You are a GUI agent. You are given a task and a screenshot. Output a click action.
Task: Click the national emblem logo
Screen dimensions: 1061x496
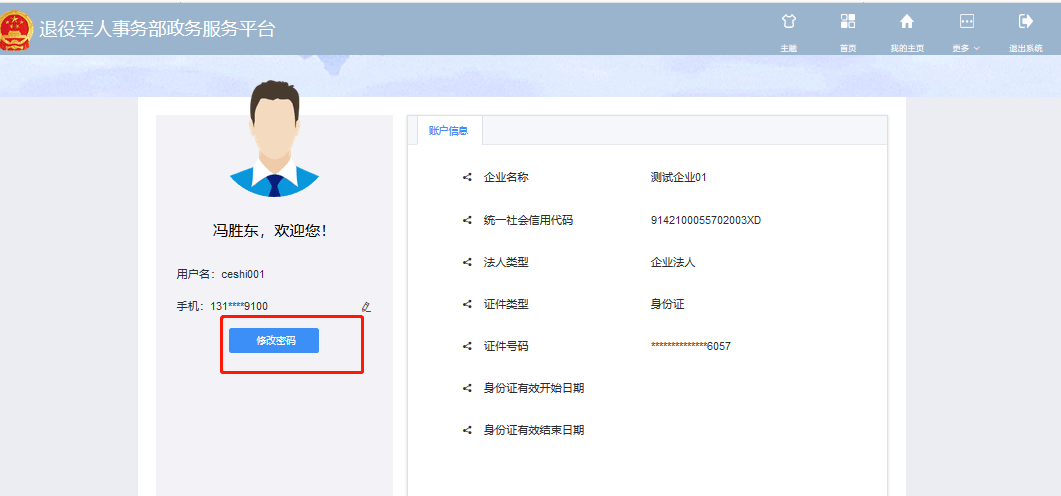point(15,30)
